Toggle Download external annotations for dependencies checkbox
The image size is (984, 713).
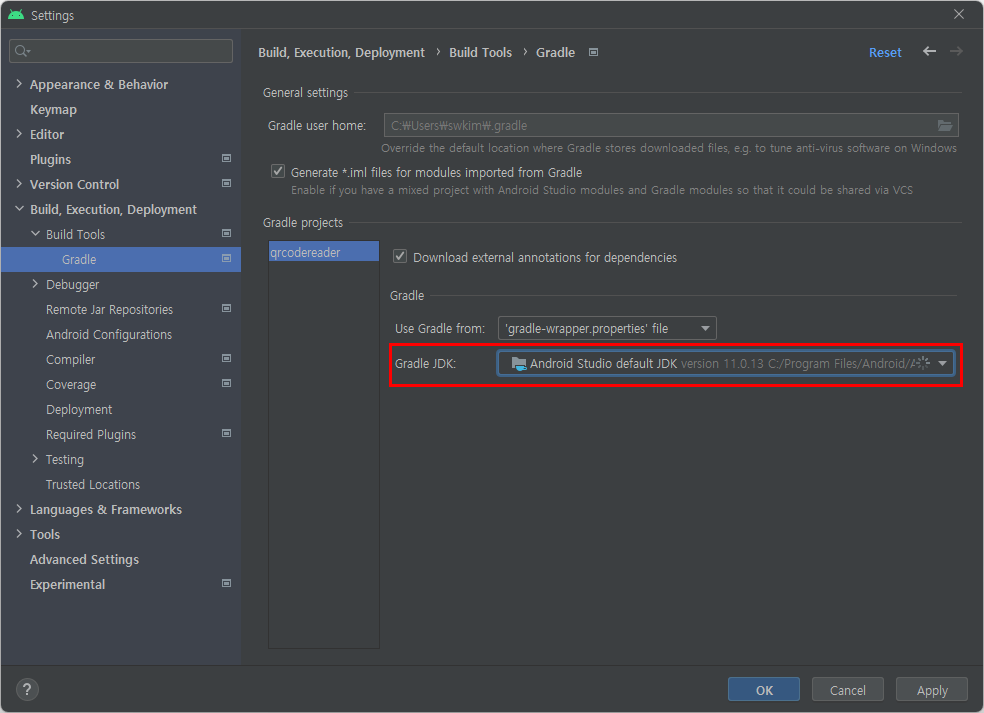click(400, 256)
